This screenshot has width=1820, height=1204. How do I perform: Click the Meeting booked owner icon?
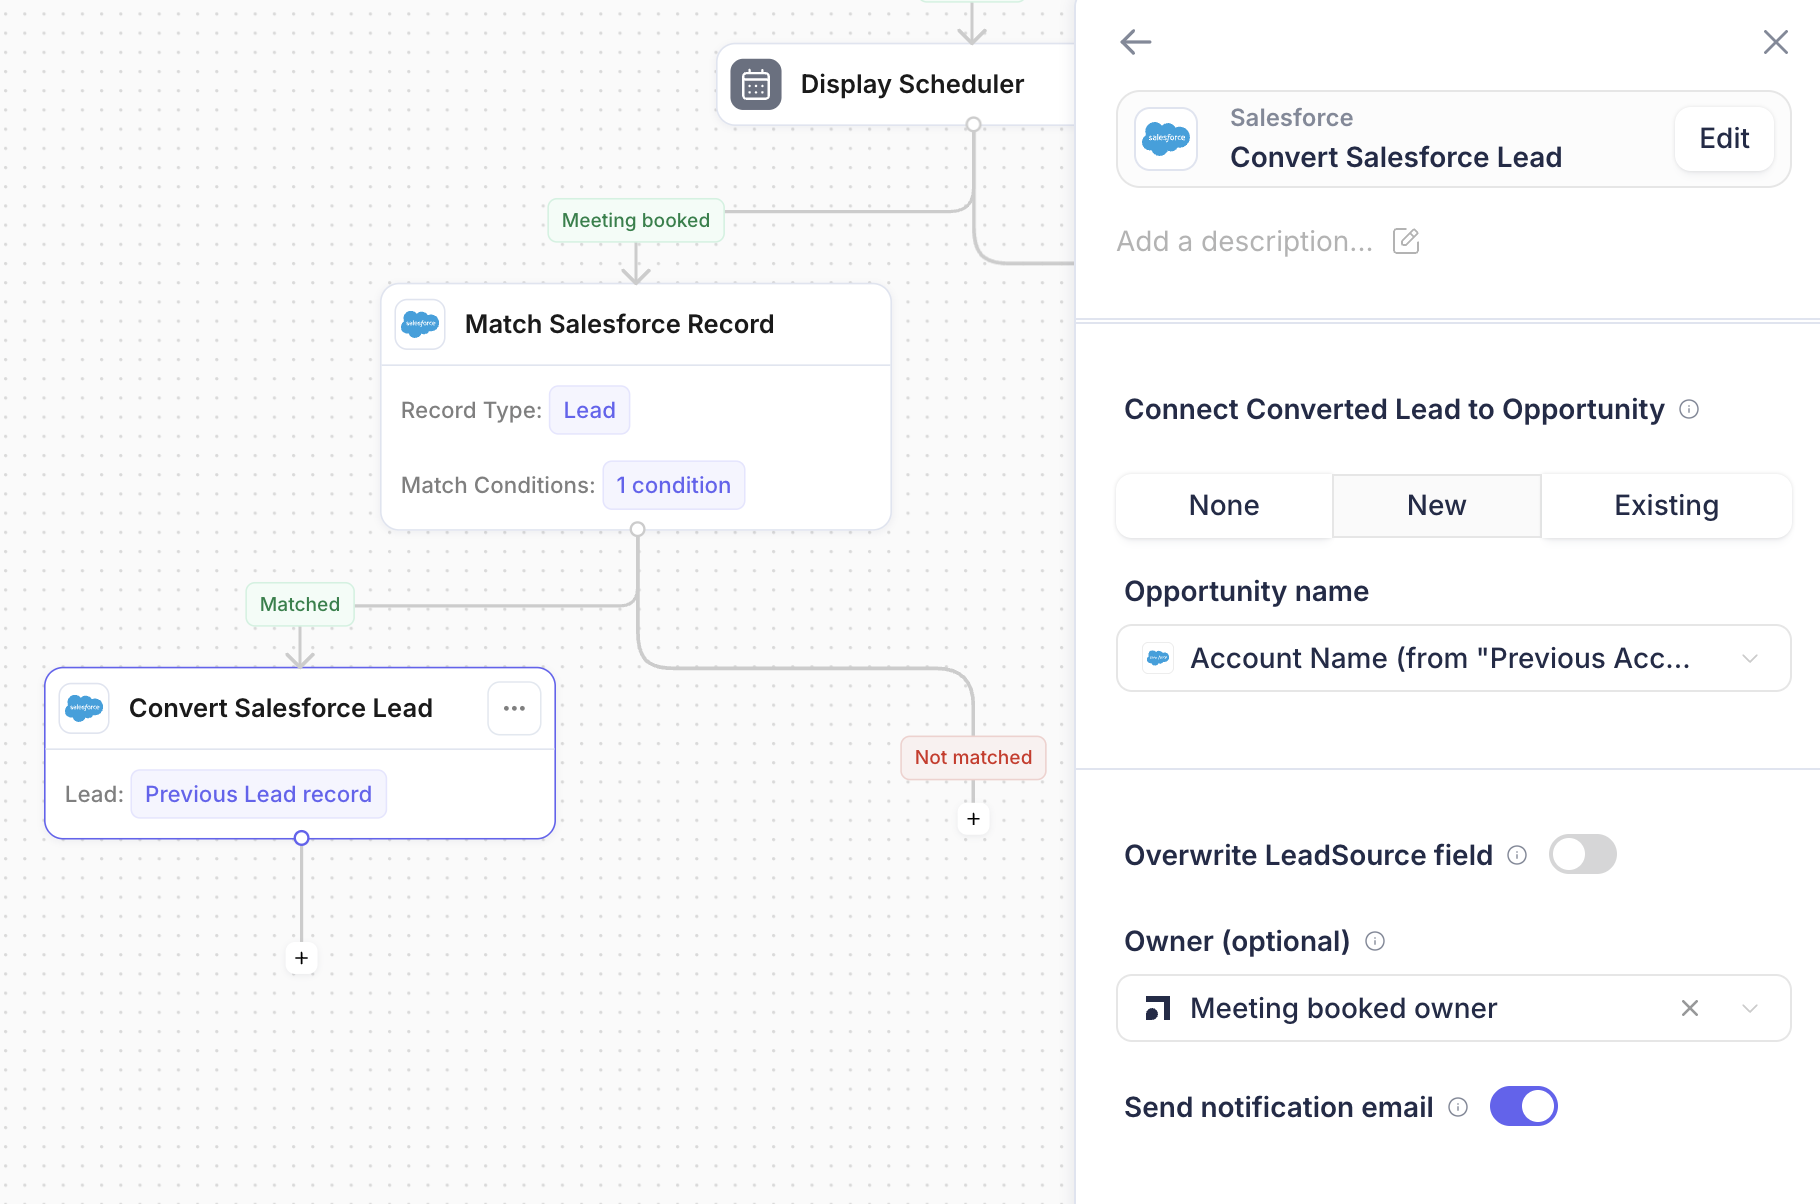click(1158, 1008)
